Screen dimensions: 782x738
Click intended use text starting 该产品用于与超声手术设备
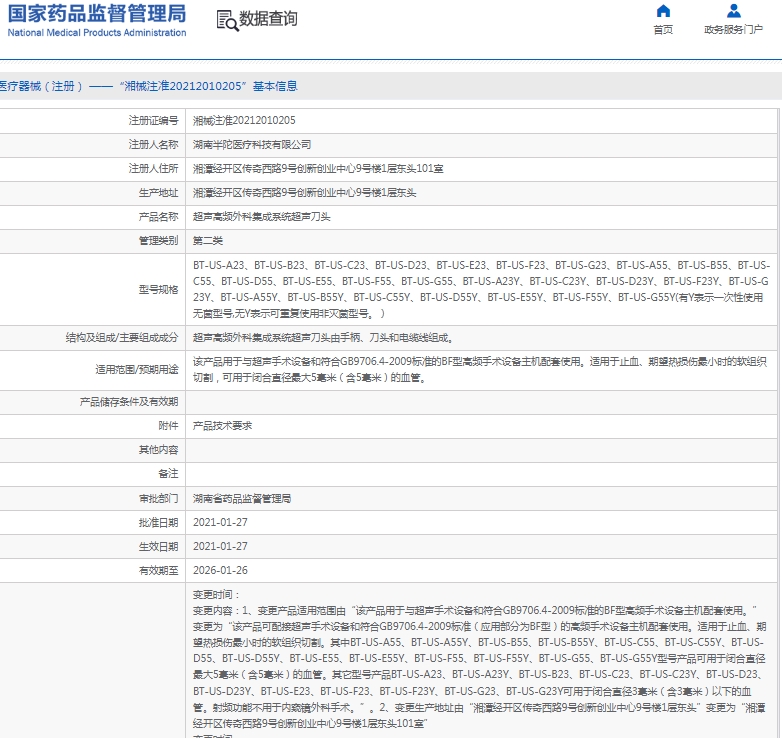coord(480,370)
